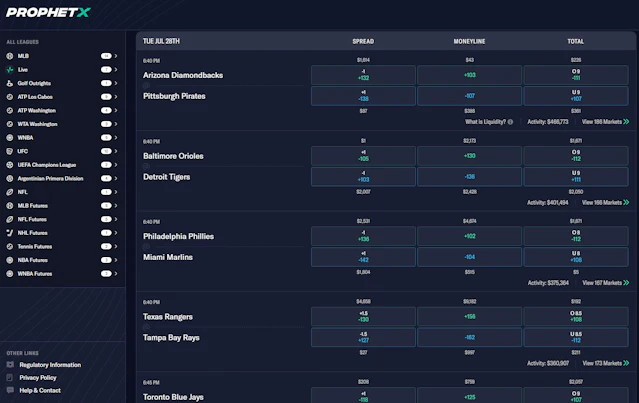Open the Privacy Policy link

click(38, 378)
